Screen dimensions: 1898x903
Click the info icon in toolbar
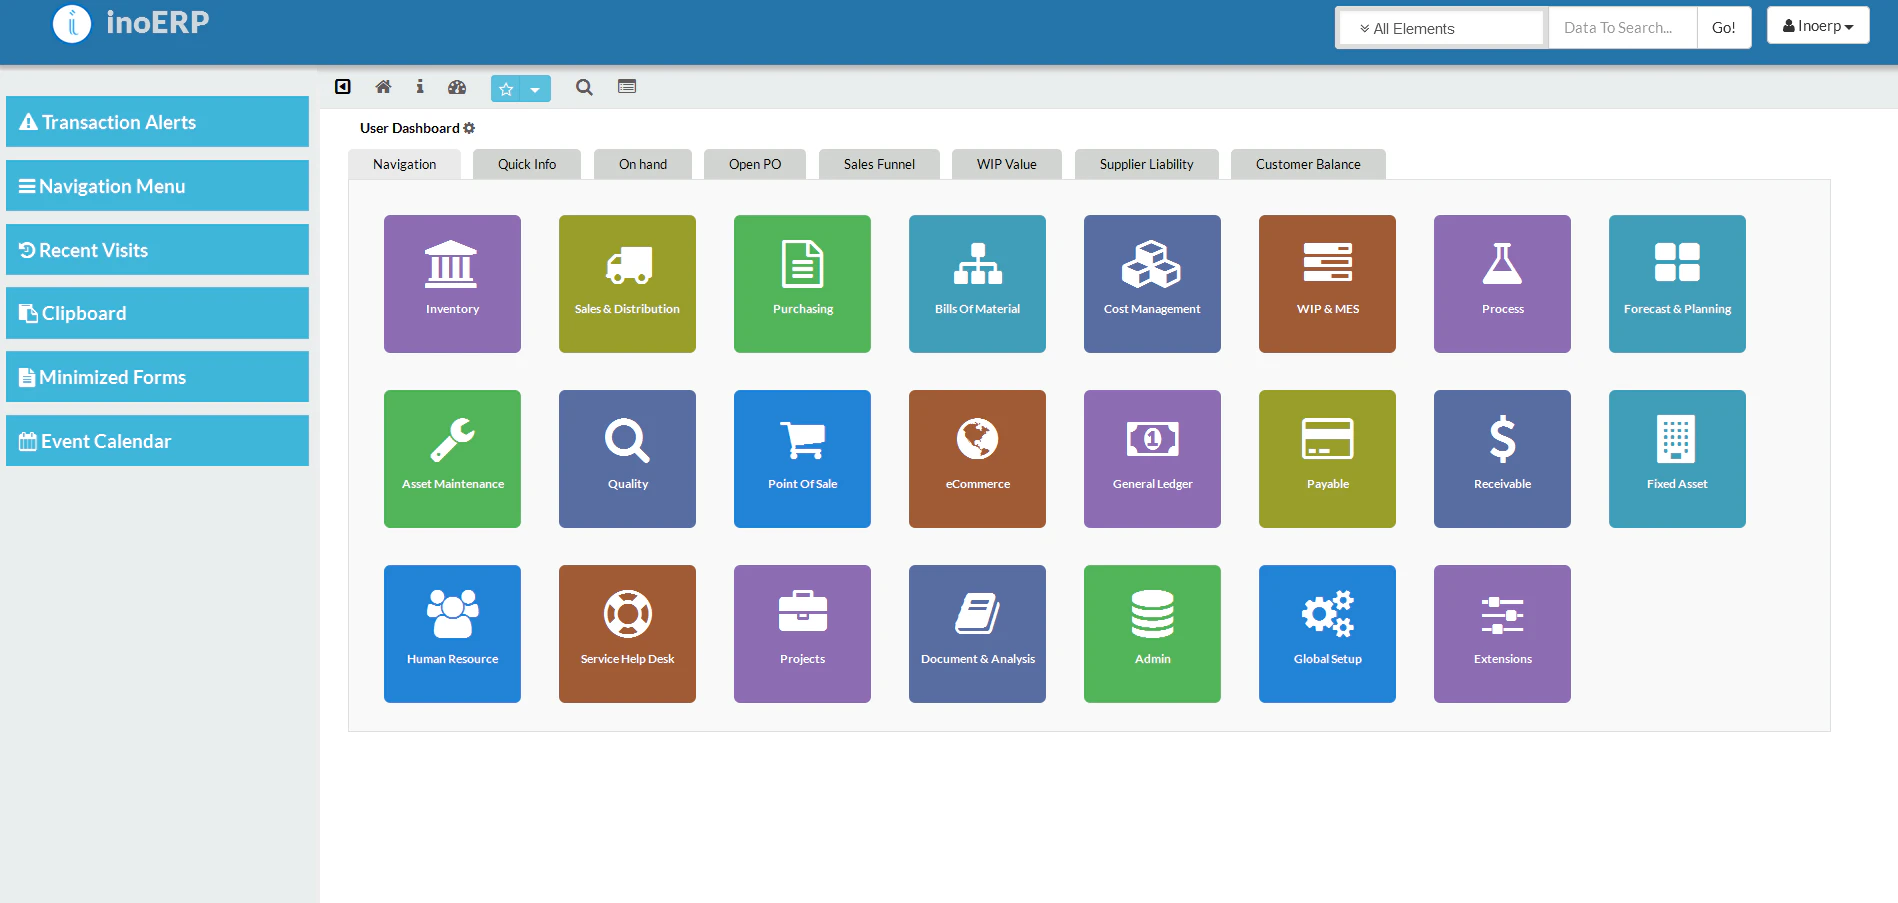coord(420,87)
